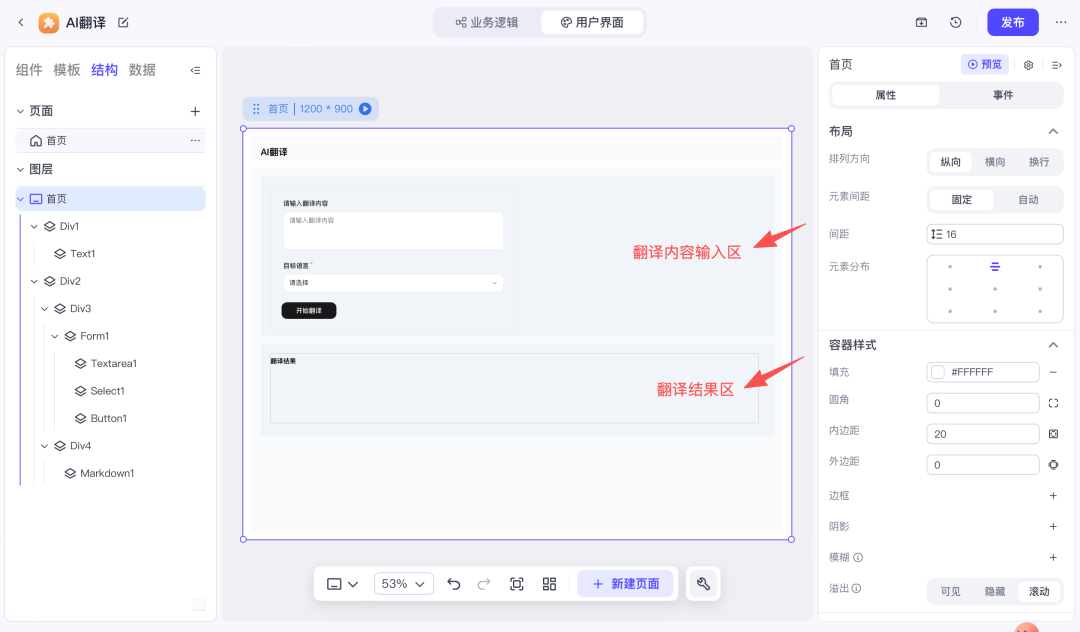Switch to the 事件 tab
The width and height of the screenshot is (1080, 632).
point(1003,95)
